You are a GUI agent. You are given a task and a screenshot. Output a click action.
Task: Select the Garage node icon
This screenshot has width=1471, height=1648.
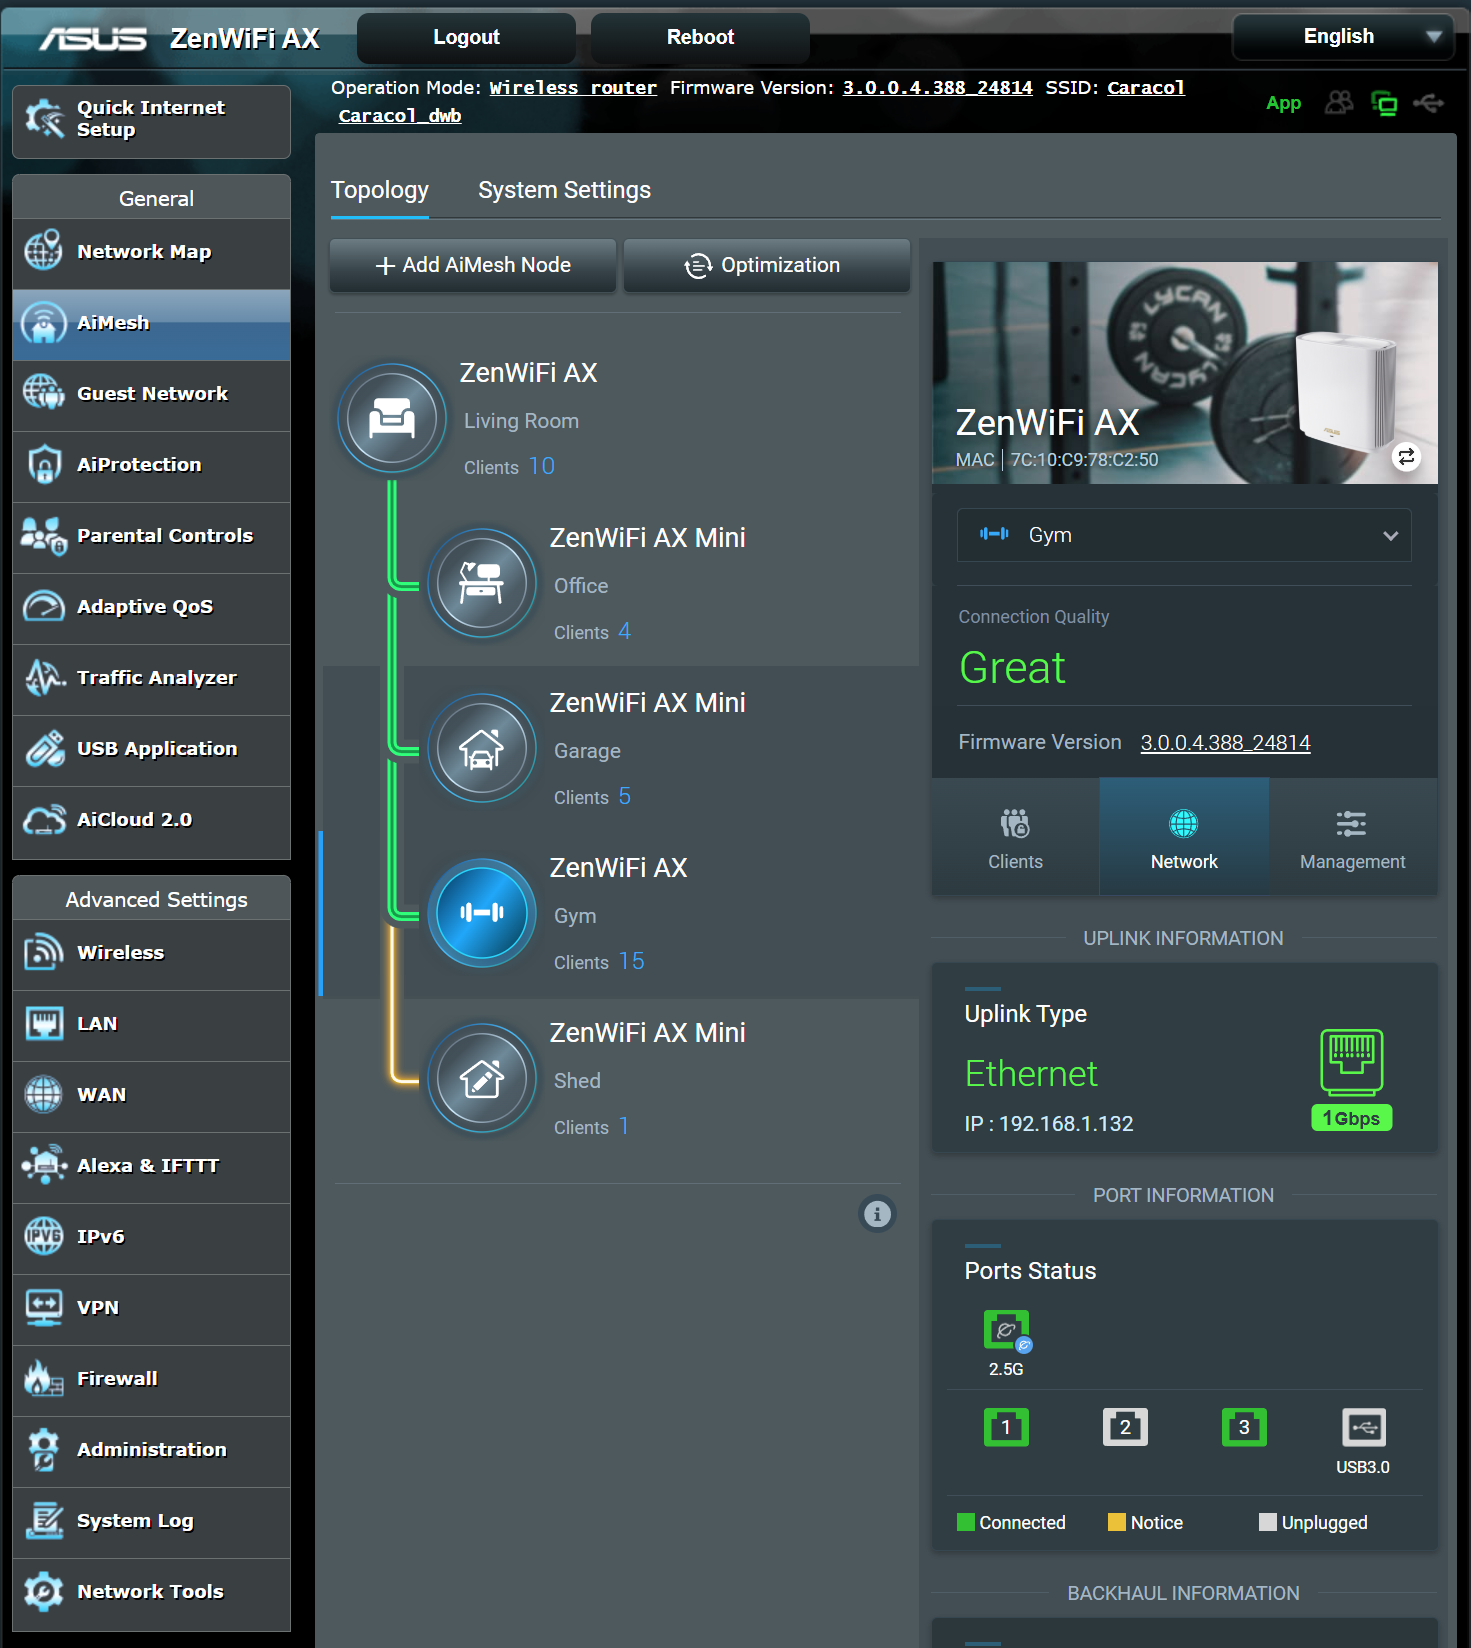coord(482,748)
